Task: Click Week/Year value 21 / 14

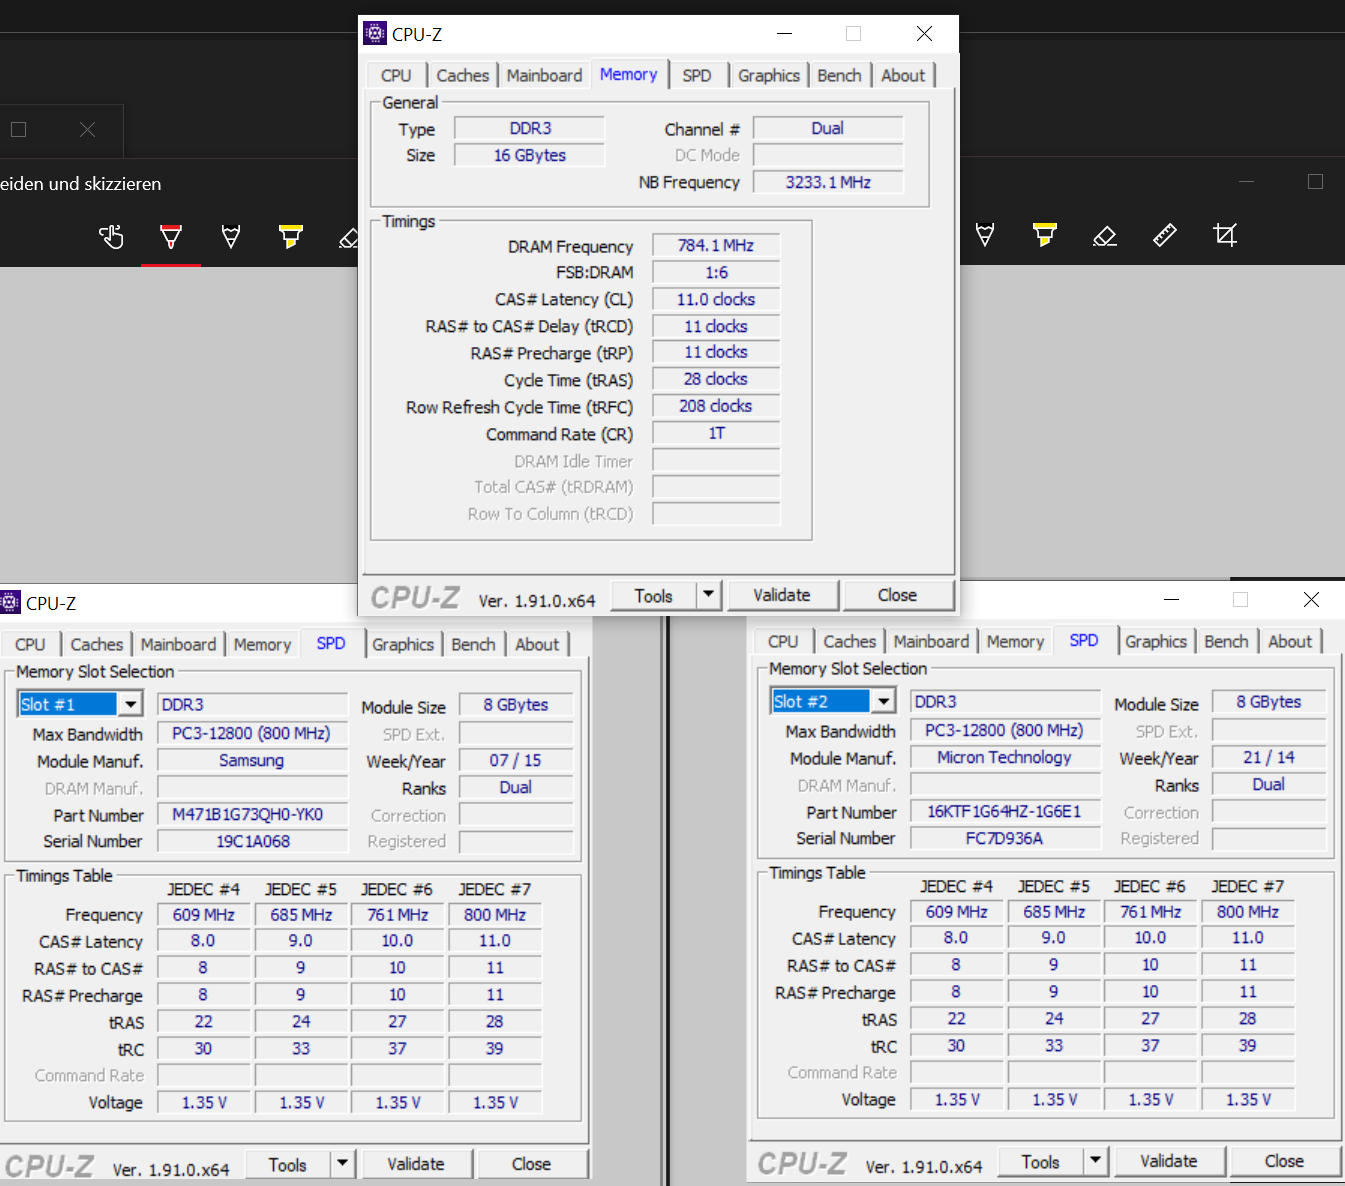Action: pyautogui.click(x=1269, y=757)
